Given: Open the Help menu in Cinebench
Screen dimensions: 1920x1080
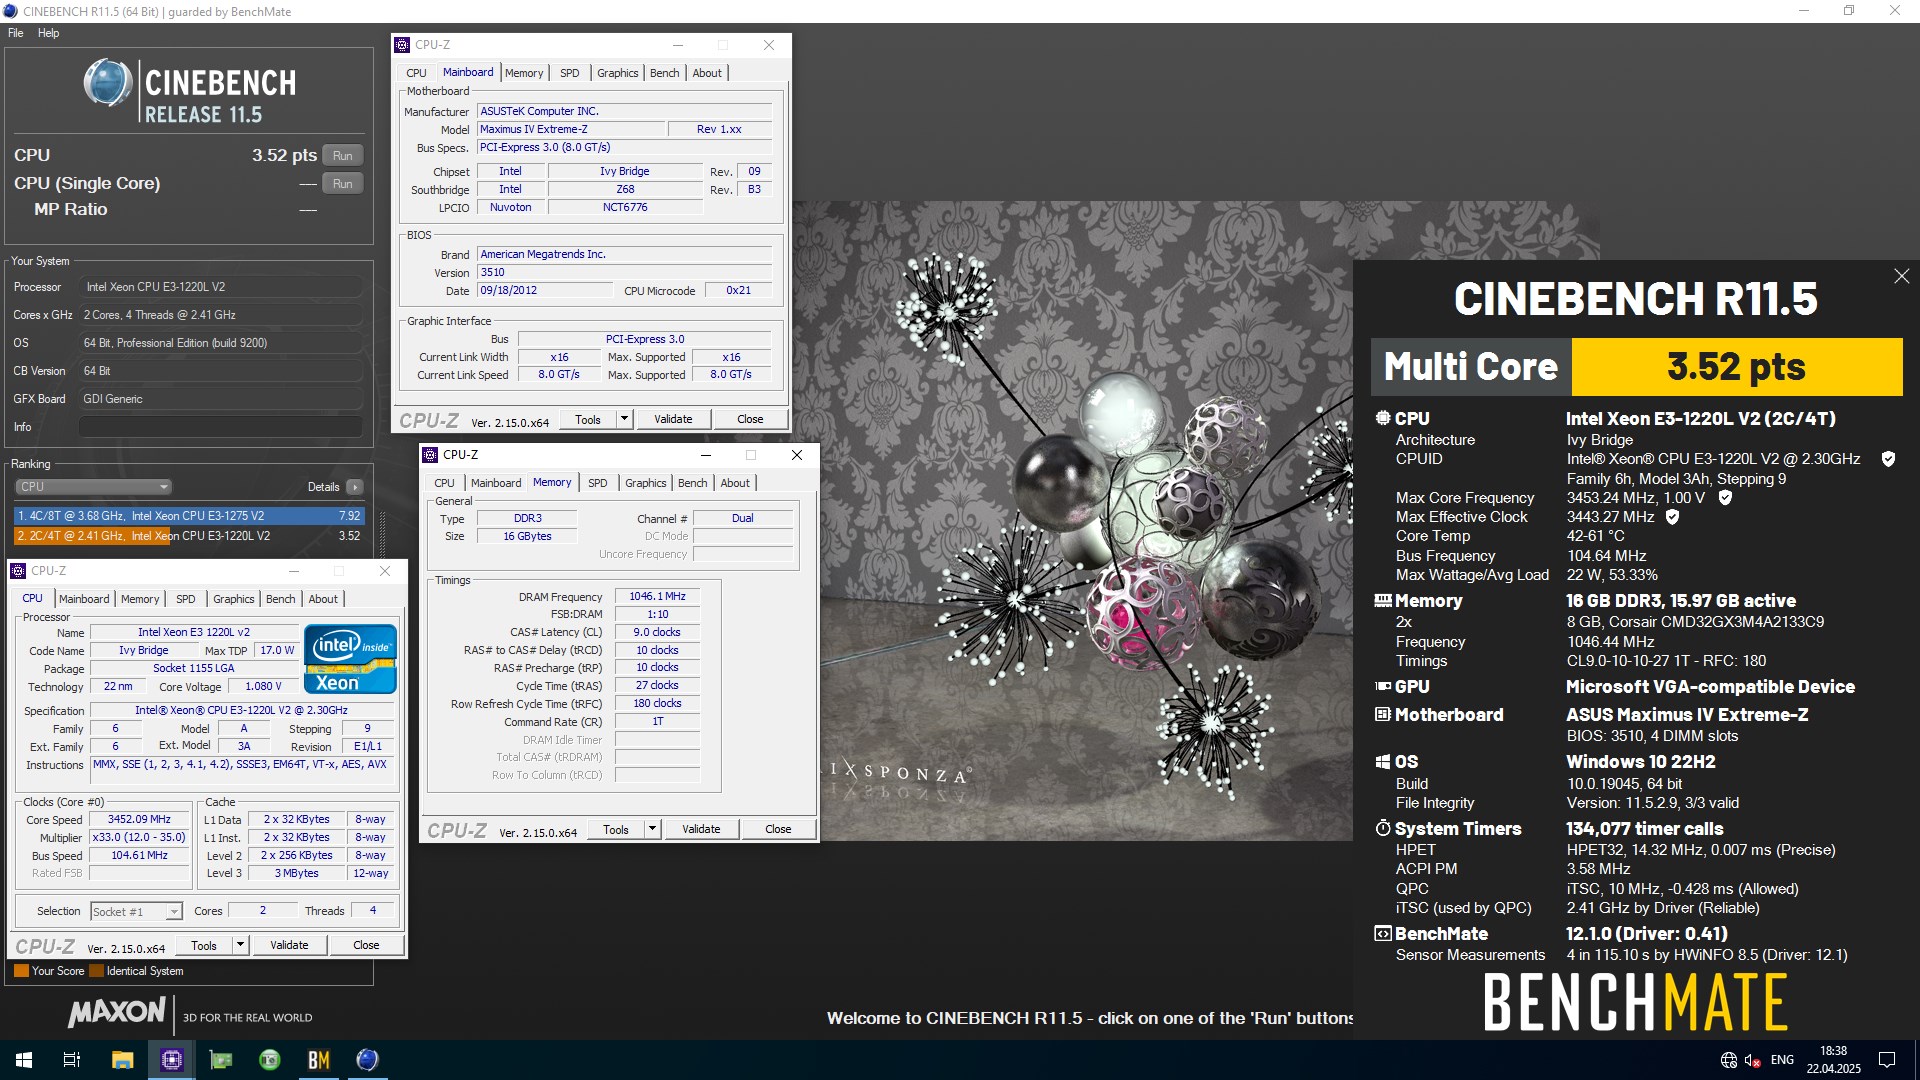Looking at the screenshot, I should [x=49, y=33].
